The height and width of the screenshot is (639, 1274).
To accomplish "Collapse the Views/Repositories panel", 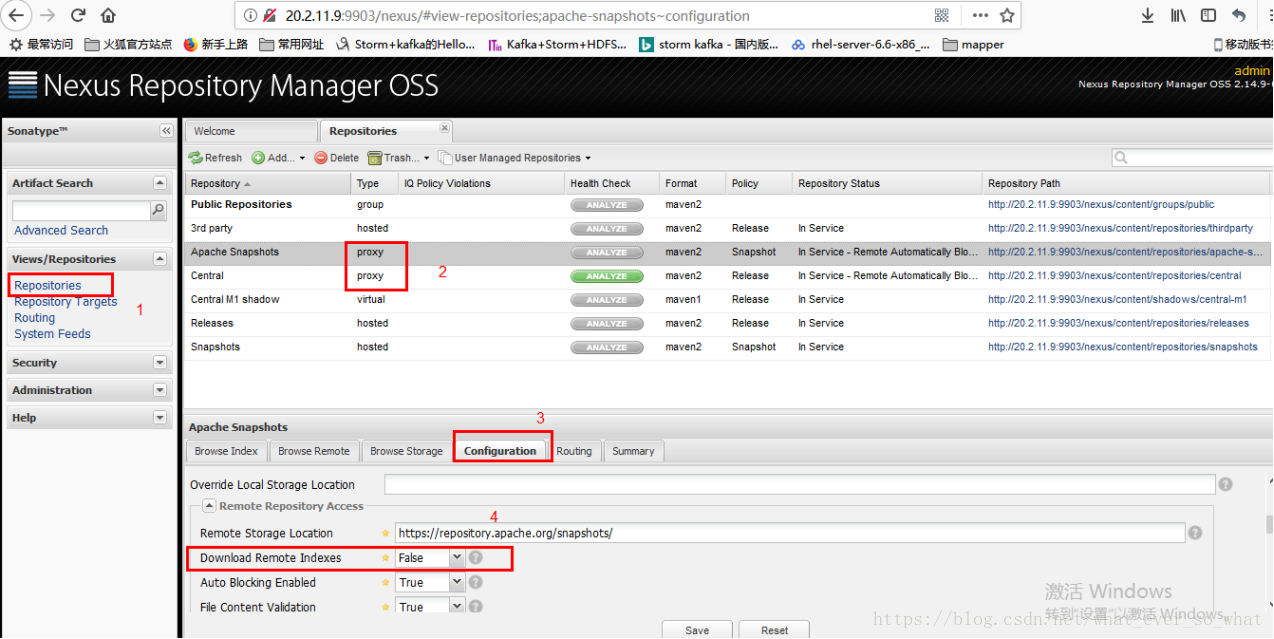I will click(160, 259).
